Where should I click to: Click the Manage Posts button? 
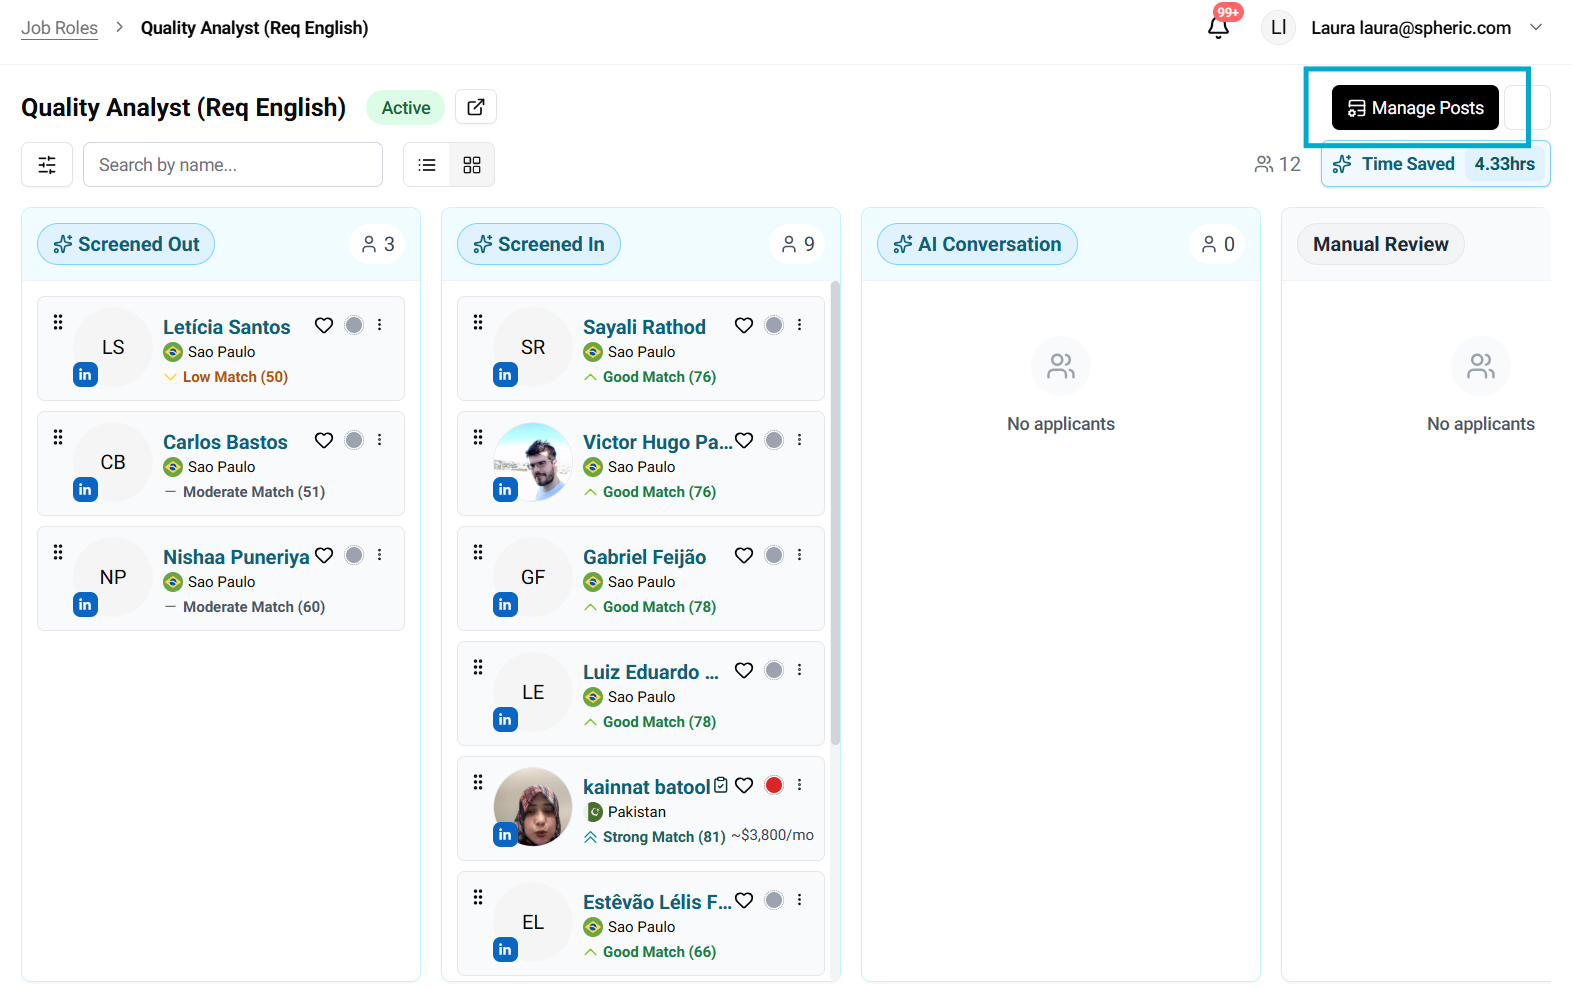[1414, 108]
